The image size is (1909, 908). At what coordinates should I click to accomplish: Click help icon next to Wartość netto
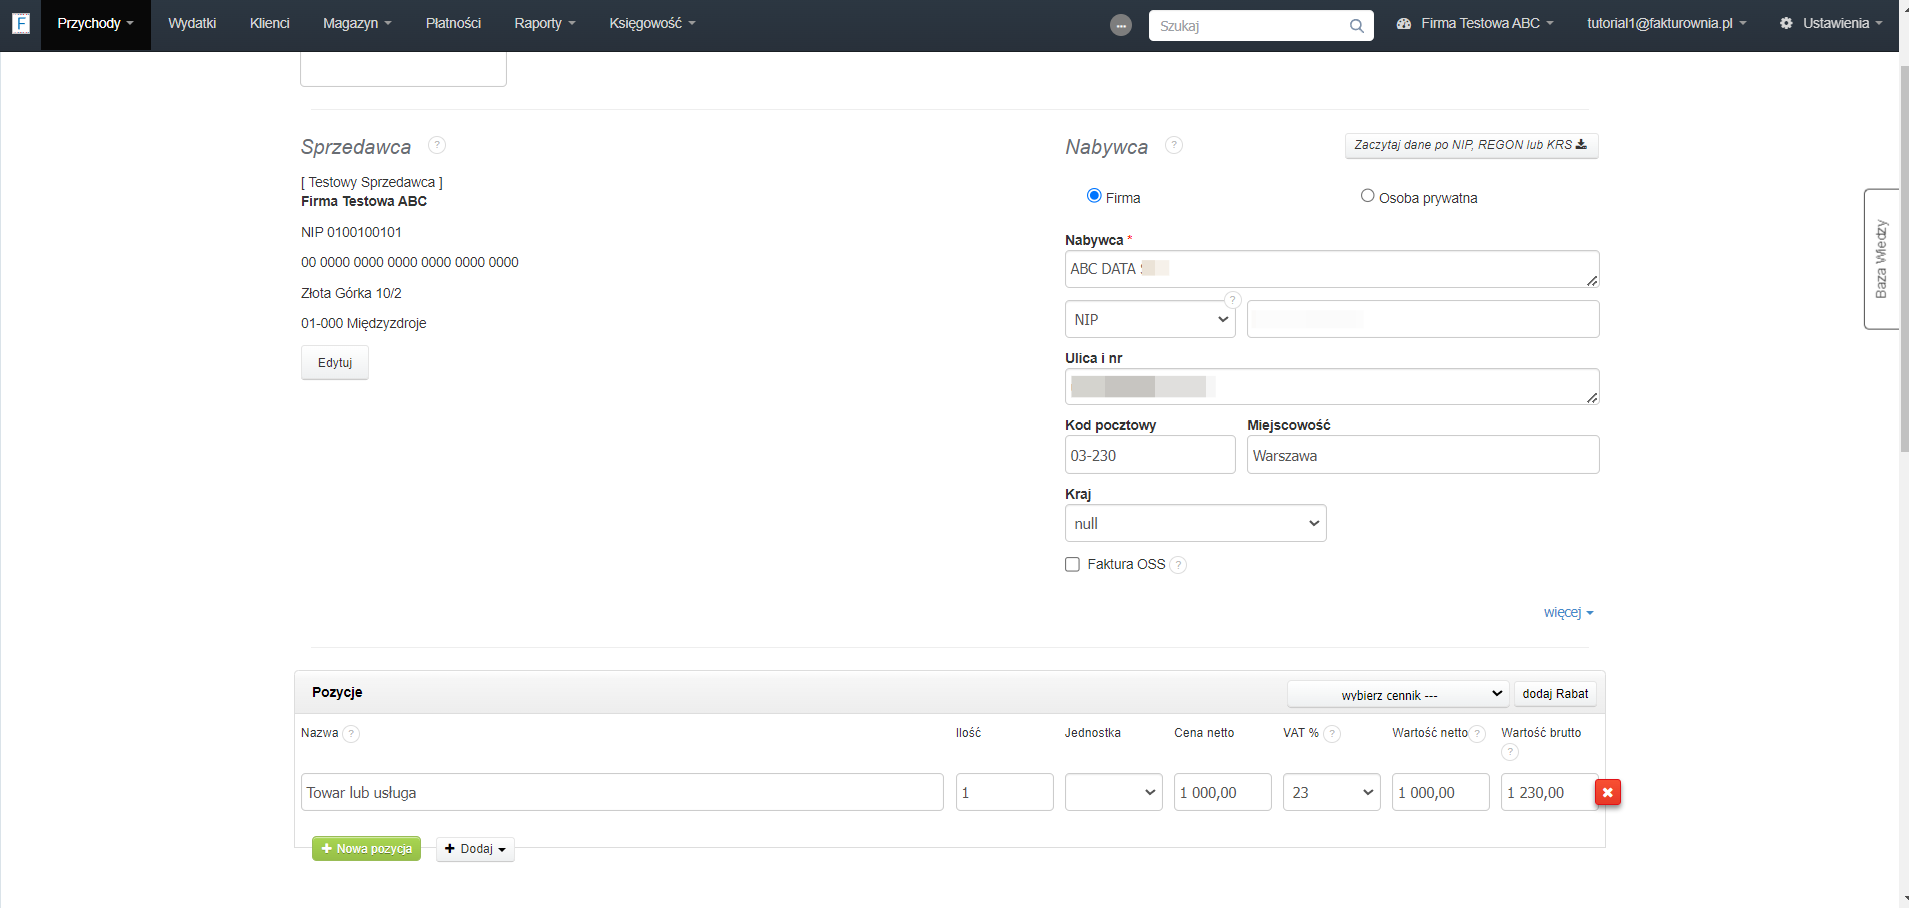(x=1477, y=734)
